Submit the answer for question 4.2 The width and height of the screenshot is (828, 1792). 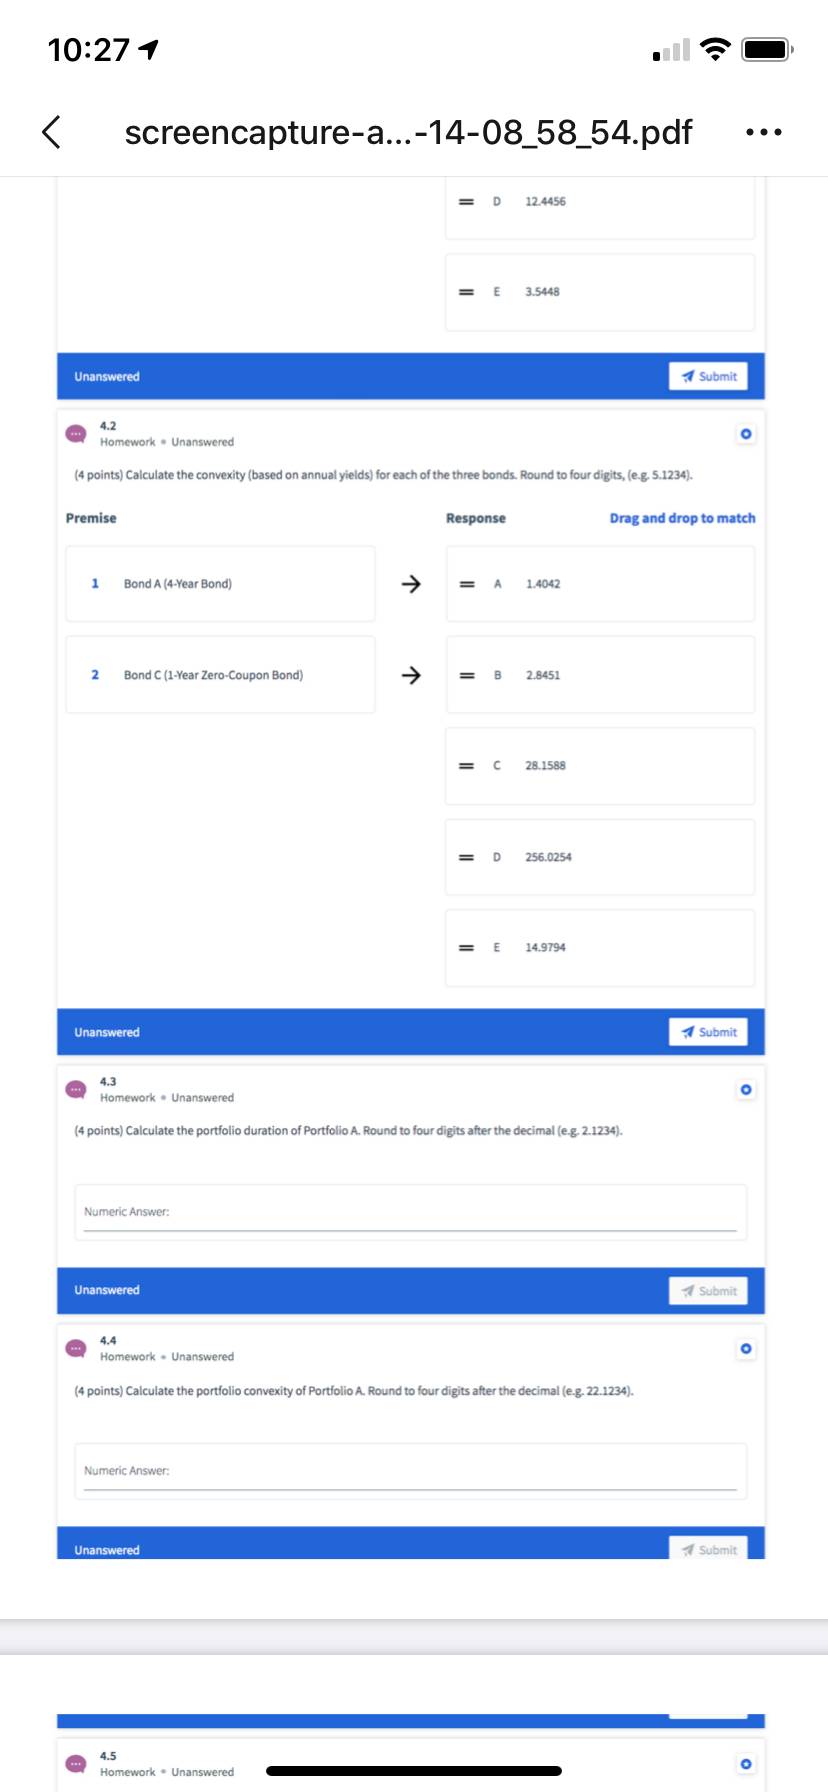click(x=709, y=1032)
